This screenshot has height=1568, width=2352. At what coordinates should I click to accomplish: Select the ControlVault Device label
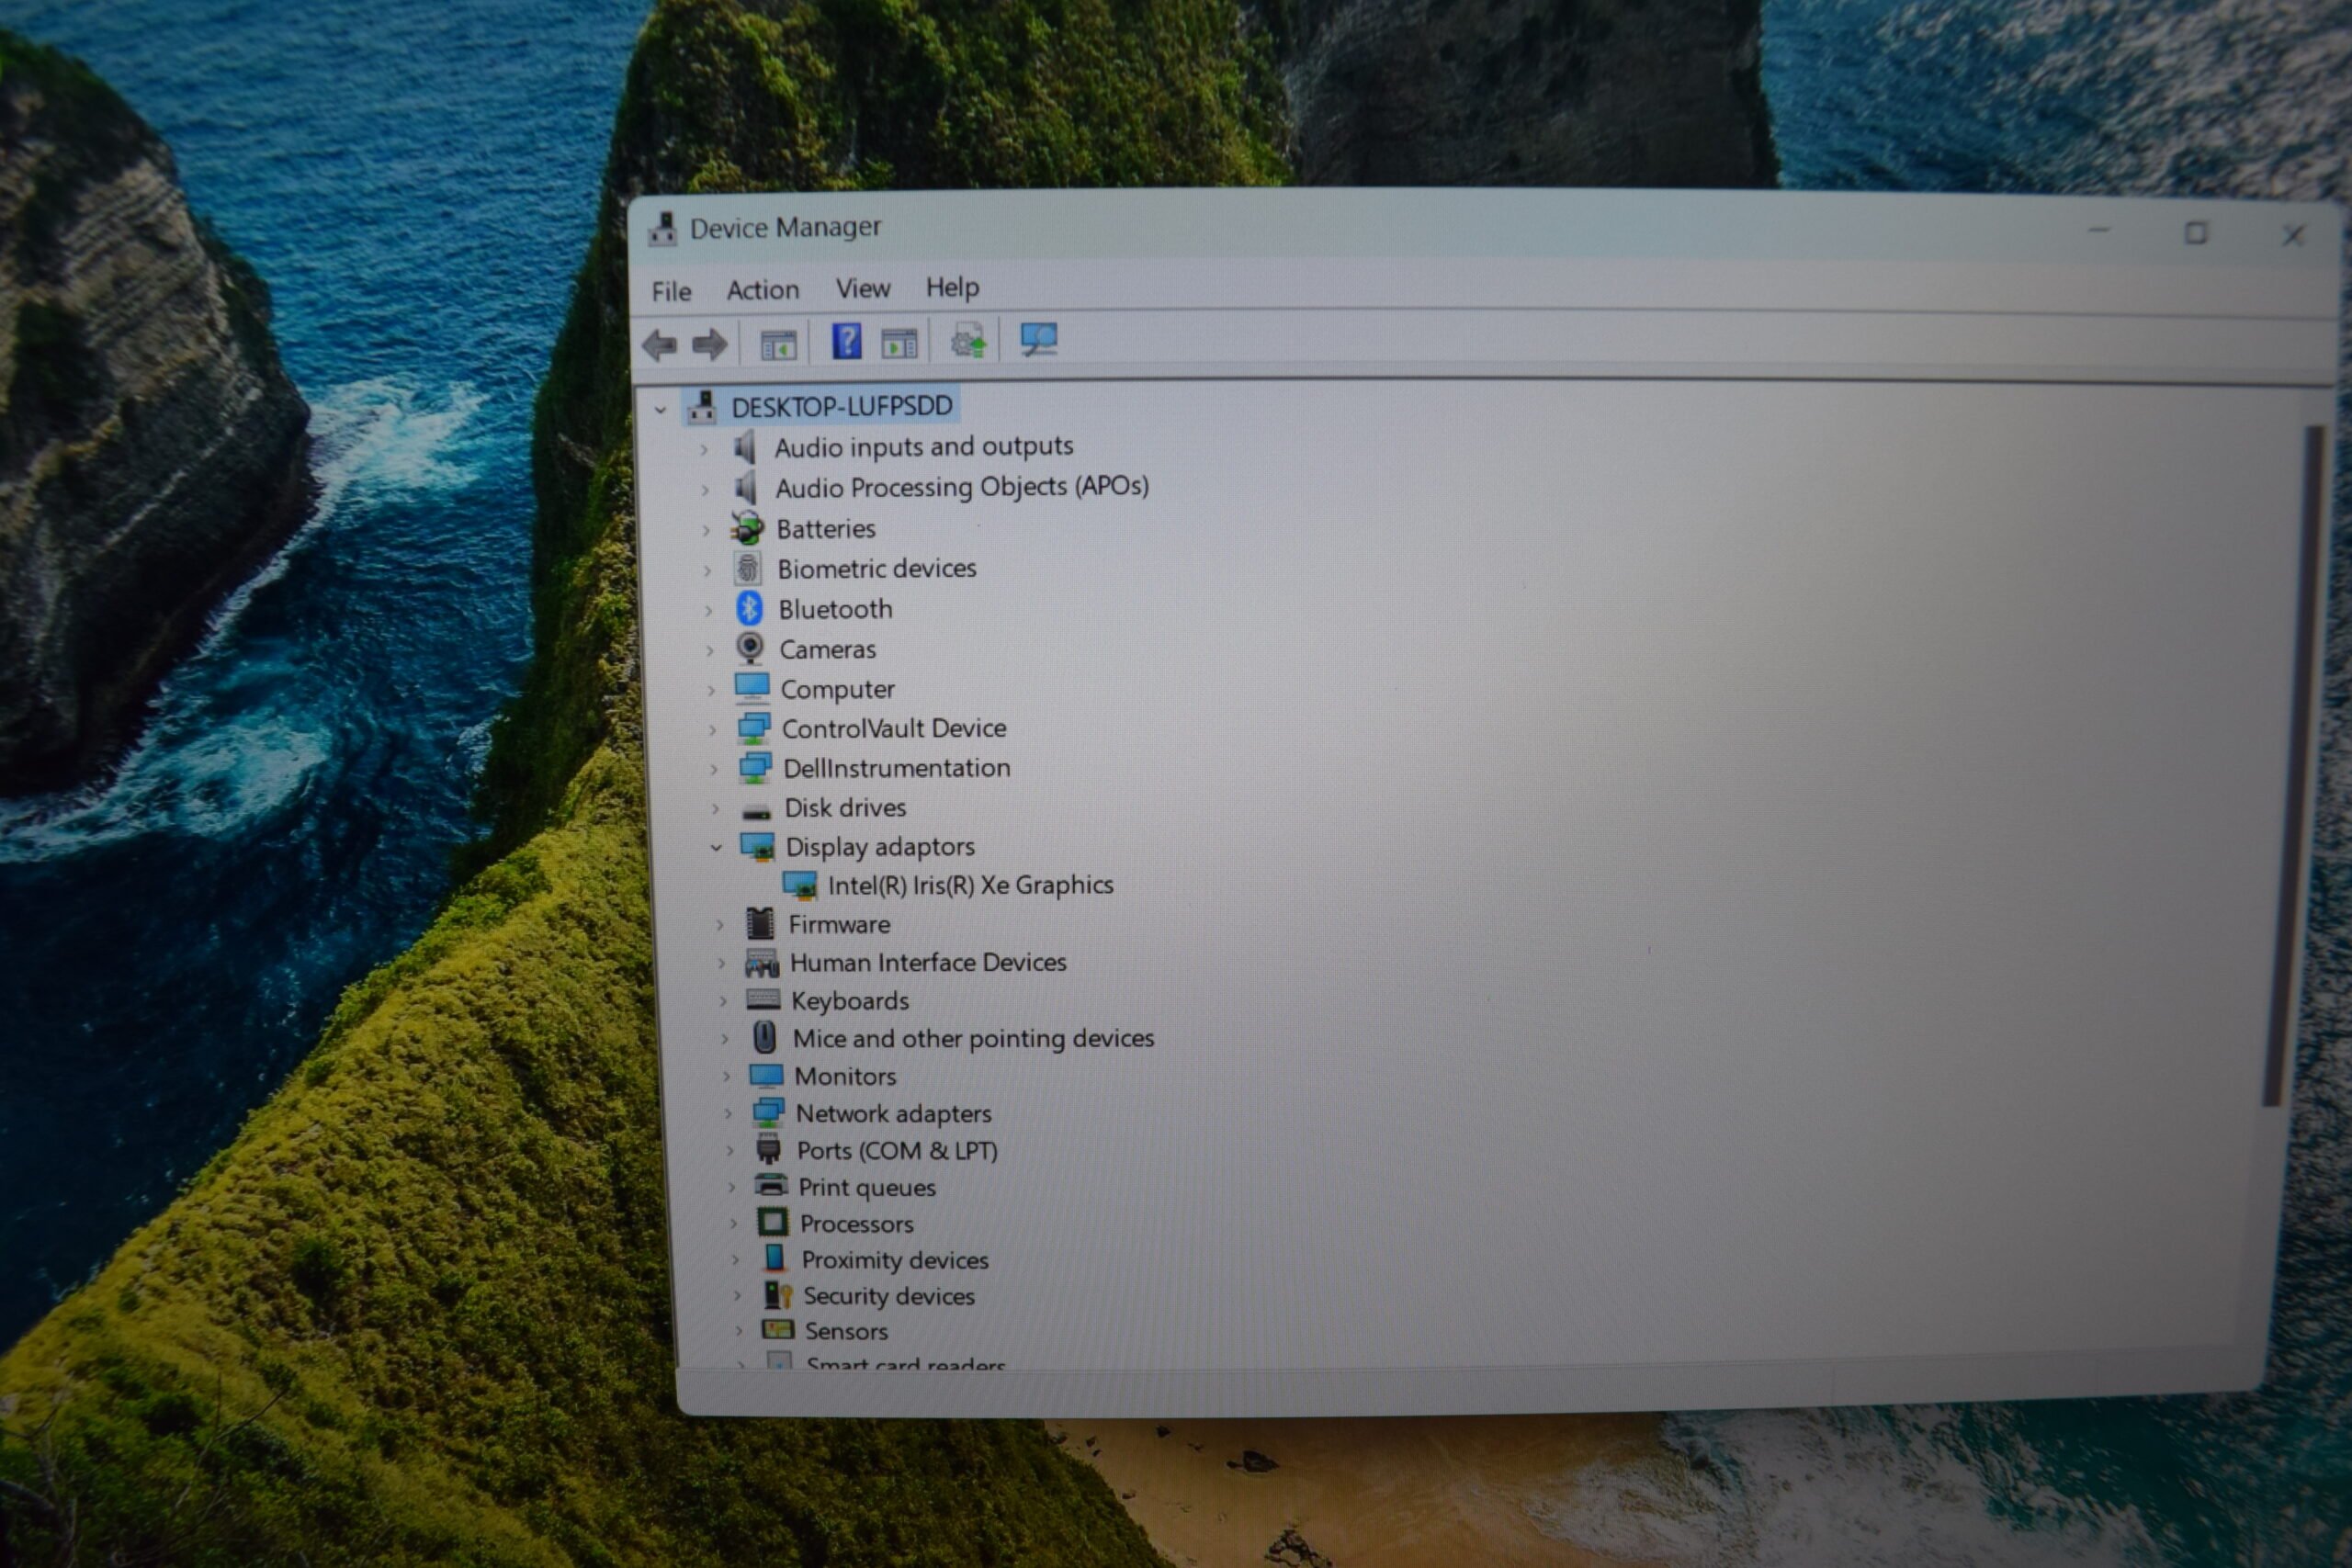[x=894, y=728]
